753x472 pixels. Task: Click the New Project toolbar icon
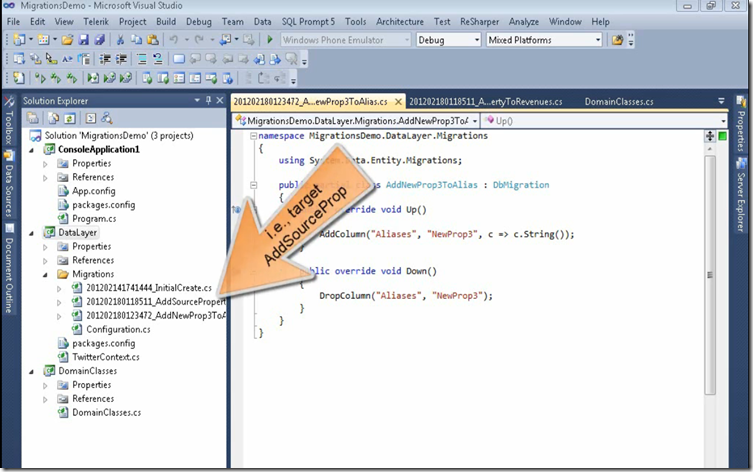point(19,40)
